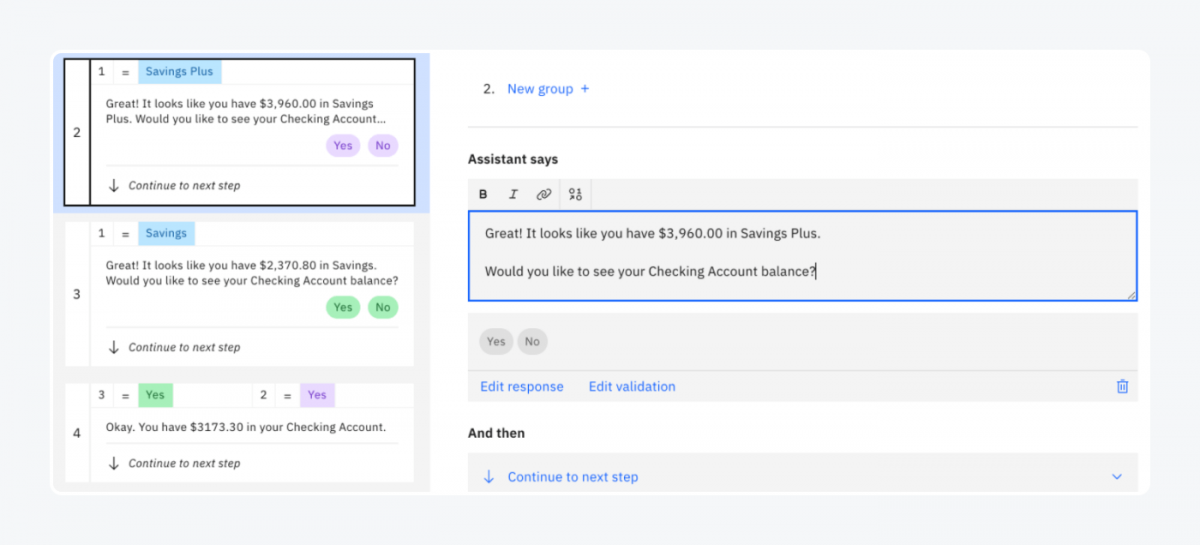The width and height of the screenshot is (1200, 545).
Task: Select step number 3 in the list
Action: click(x=77, y=294)
